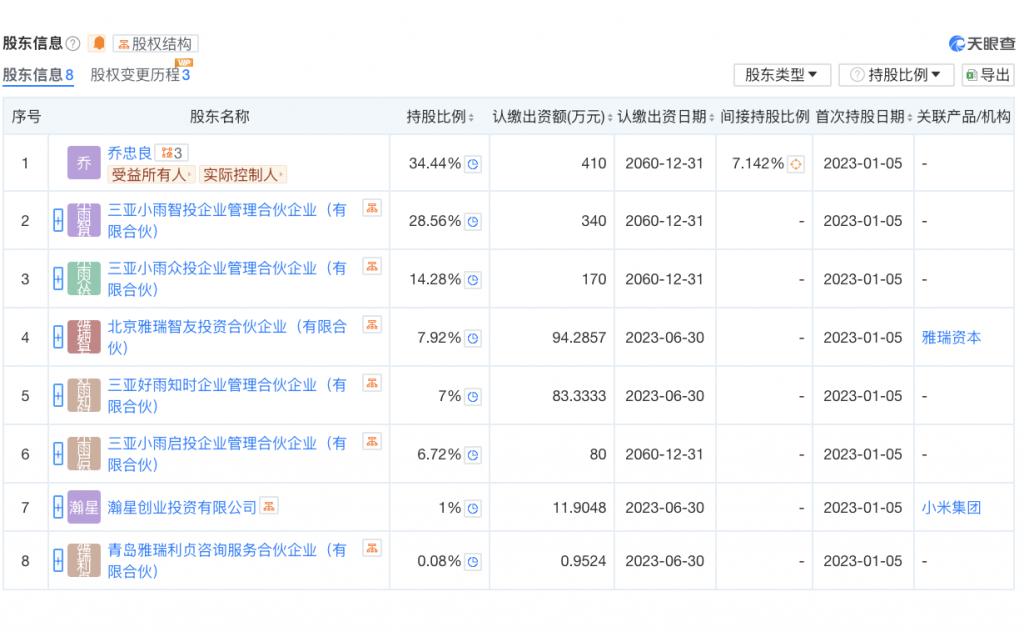Click the help question mark next to 股东信息

[73, 44]
